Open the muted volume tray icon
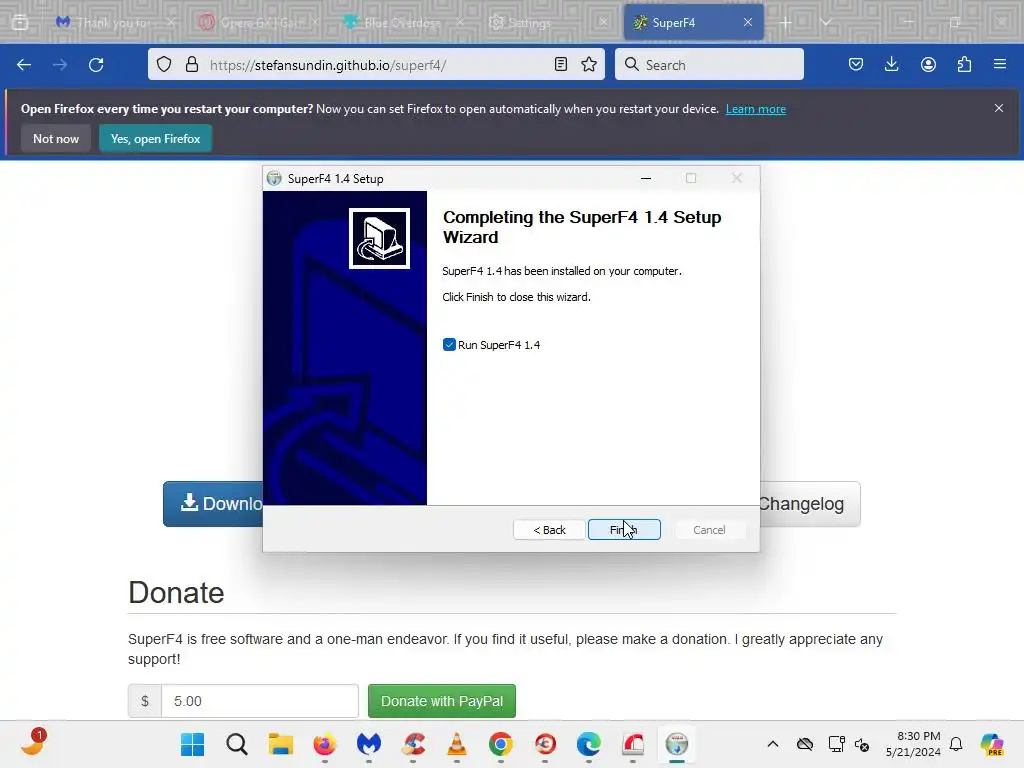 pyautogui.click(x=862, y=744)
